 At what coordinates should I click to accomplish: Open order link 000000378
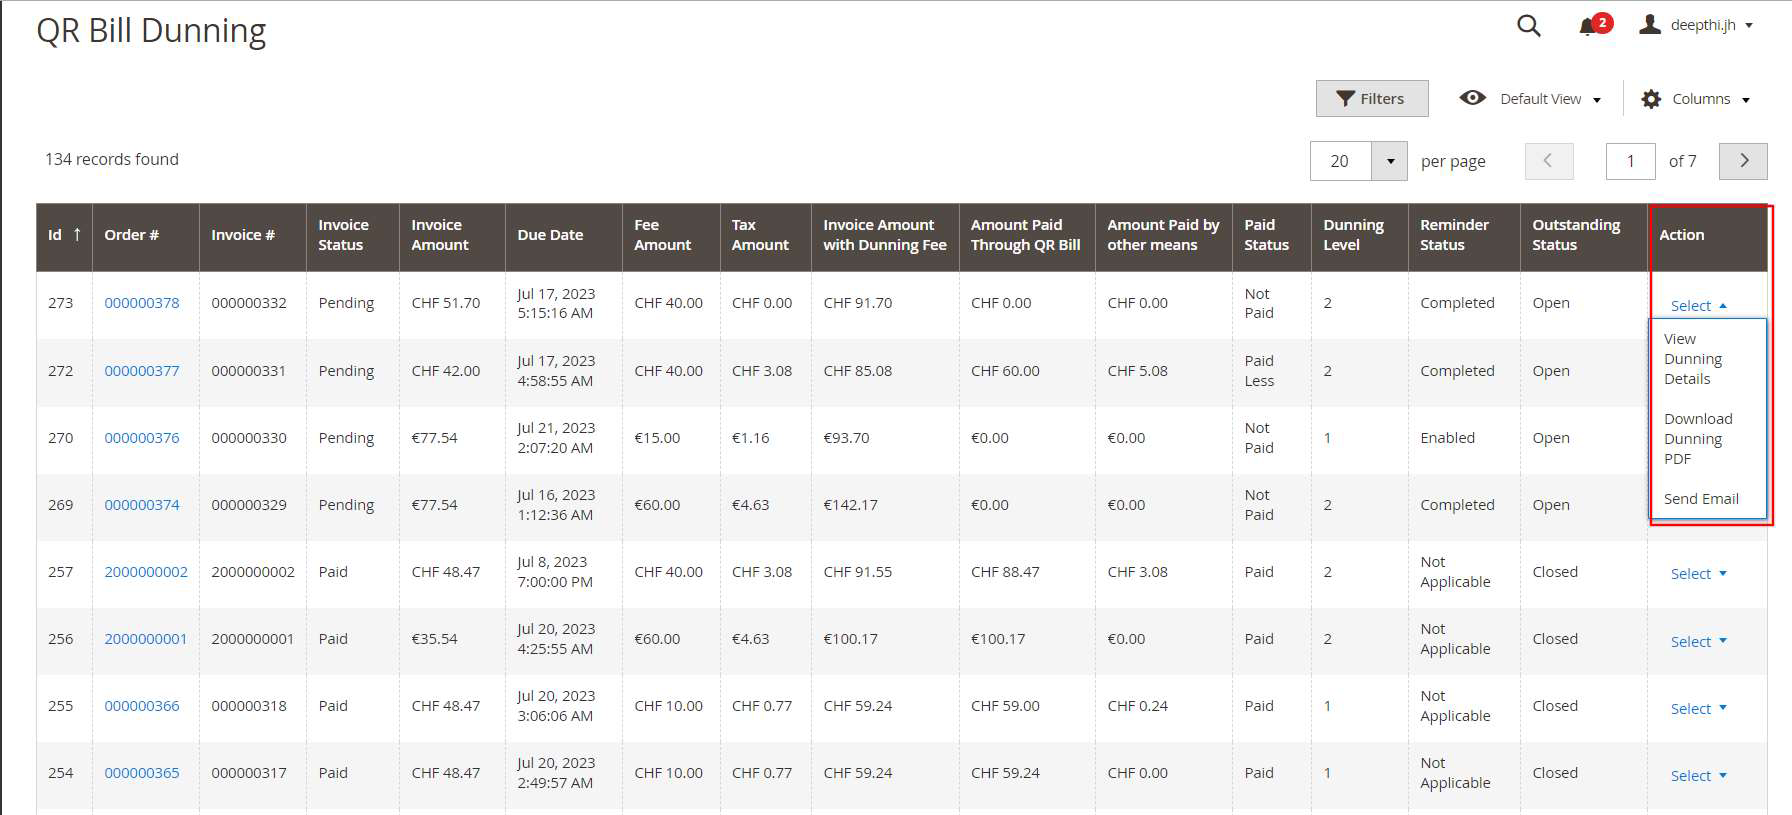(142, 303)
